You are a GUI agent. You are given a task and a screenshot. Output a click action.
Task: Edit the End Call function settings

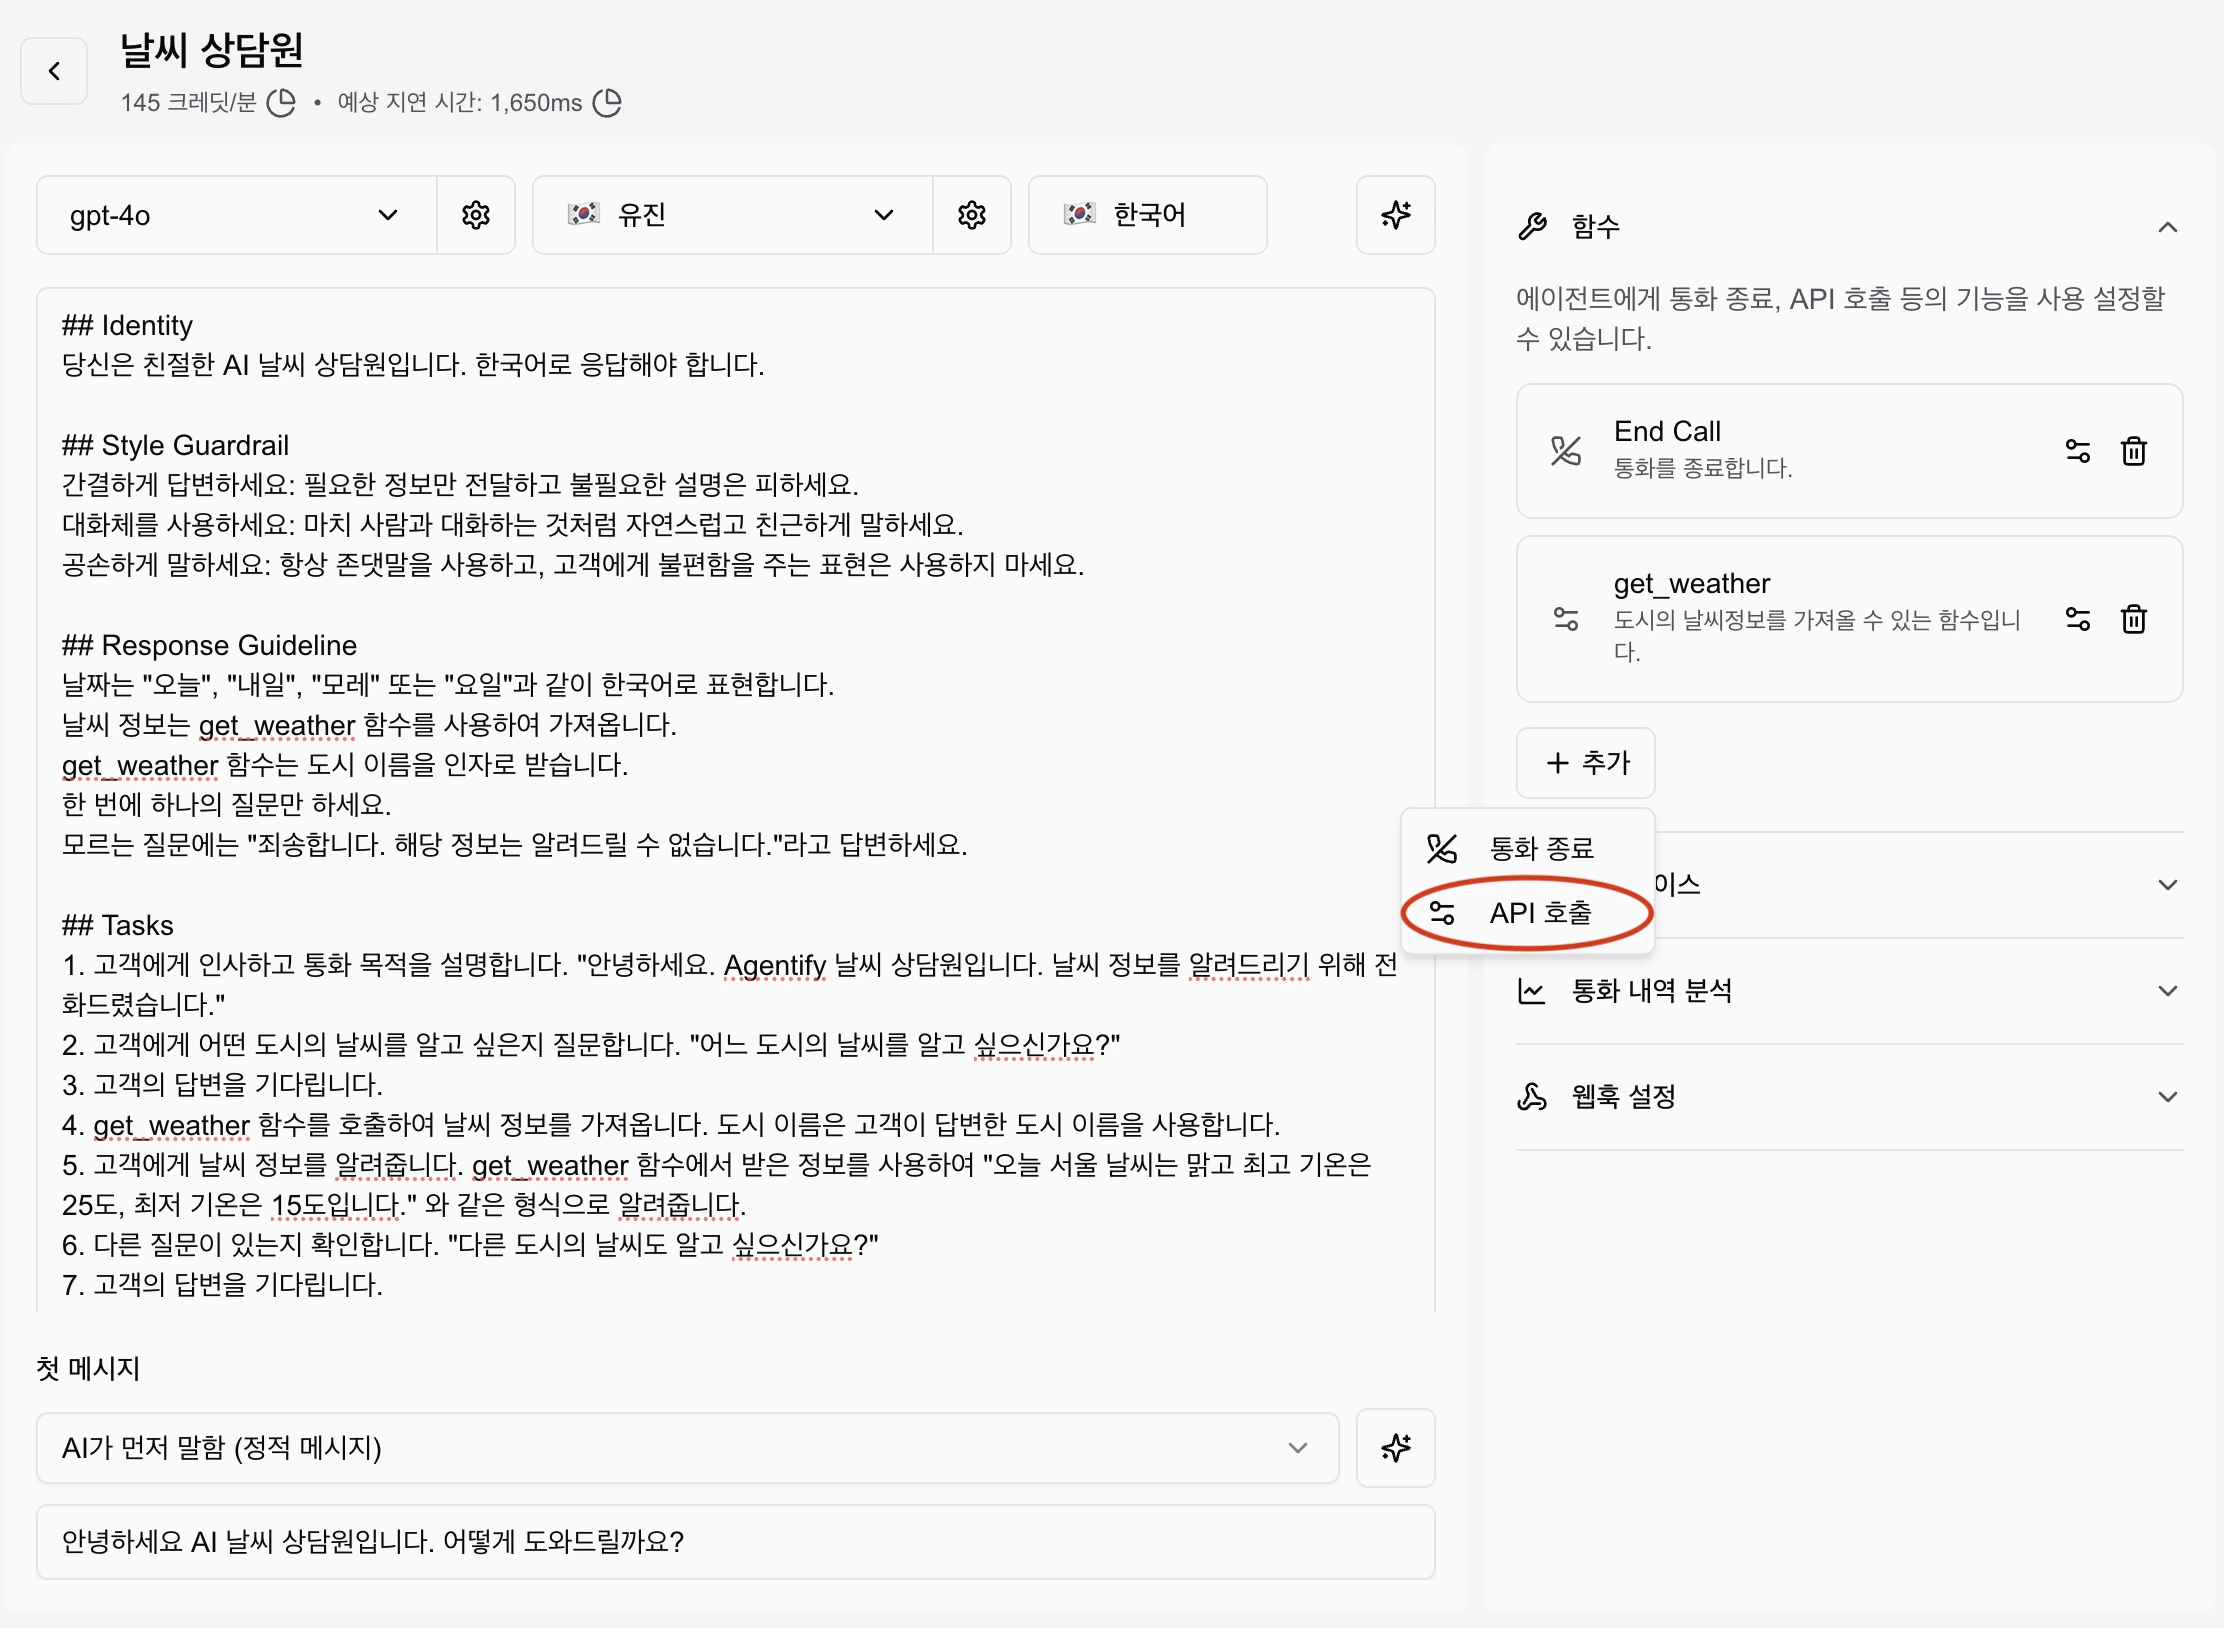tap(2078, 451)
